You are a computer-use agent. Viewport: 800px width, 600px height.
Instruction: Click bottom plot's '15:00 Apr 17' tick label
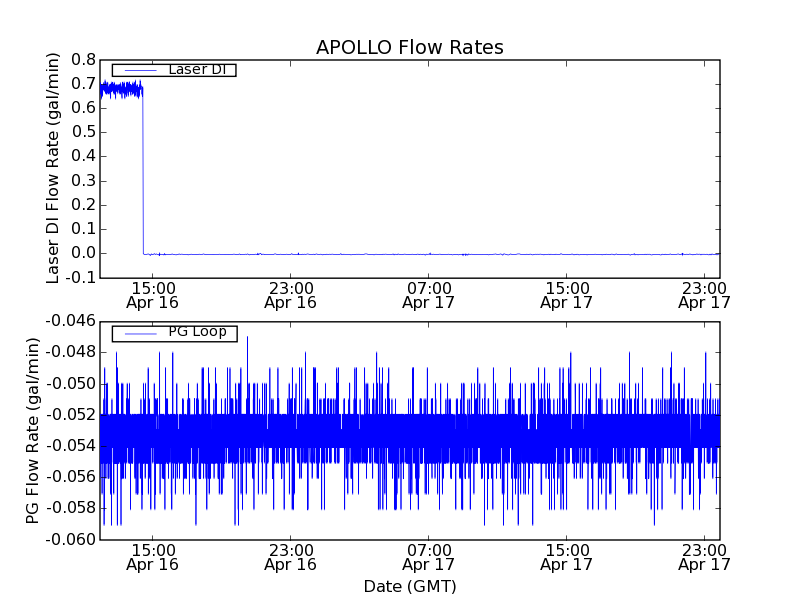point(566,557)
